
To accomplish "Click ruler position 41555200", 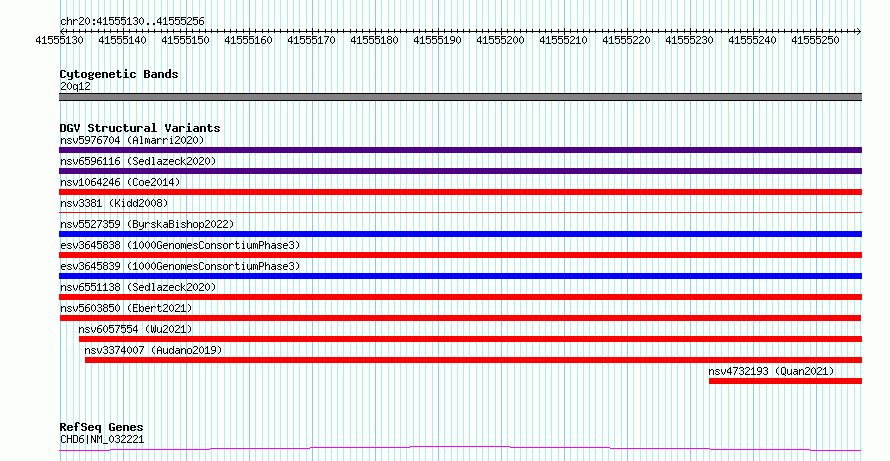I will (501, 40).
